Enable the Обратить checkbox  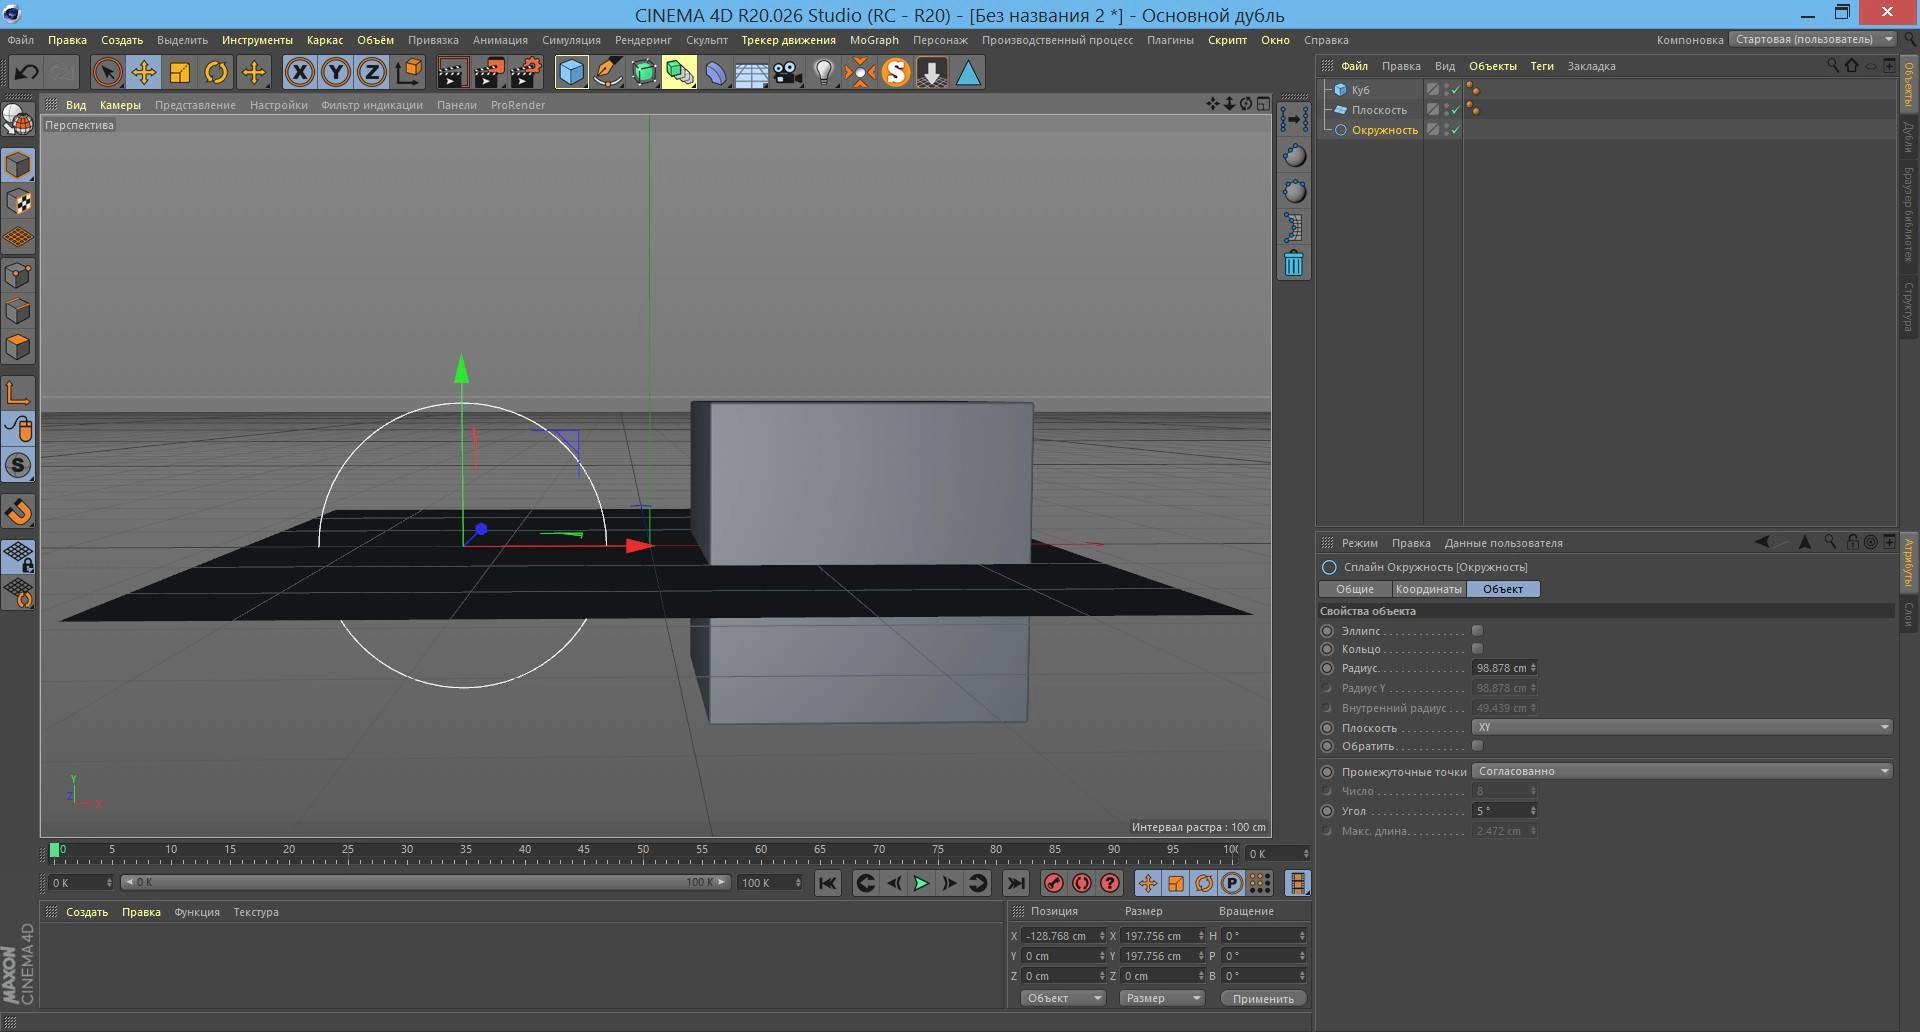pyautogui.click(x=1477, y=746)
